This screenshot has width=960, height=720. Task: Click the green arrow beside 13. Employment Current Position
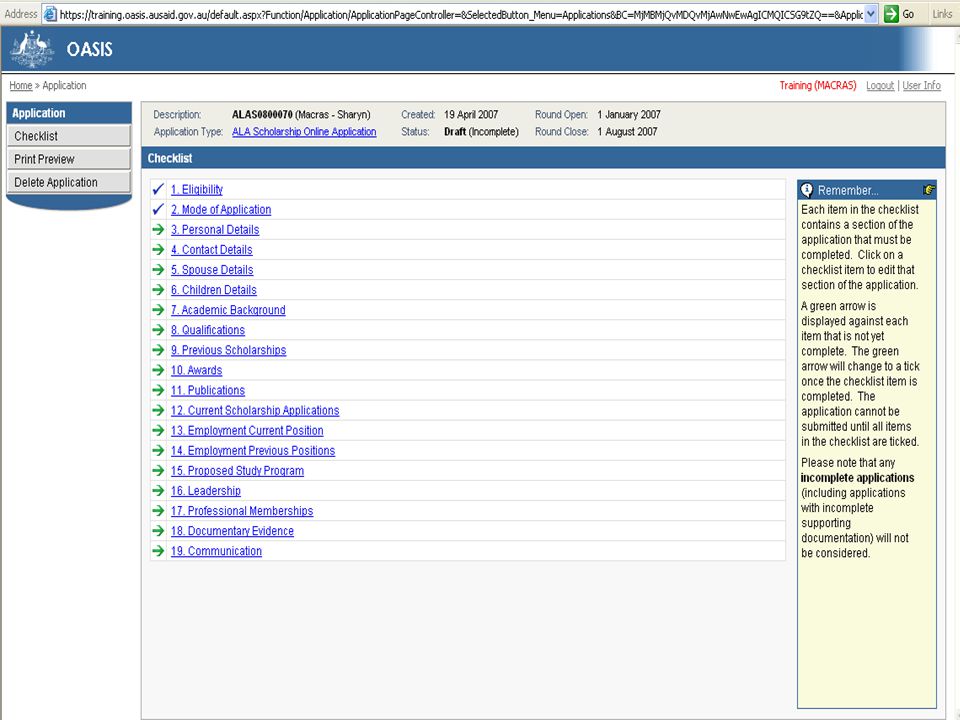coord(158,430)
